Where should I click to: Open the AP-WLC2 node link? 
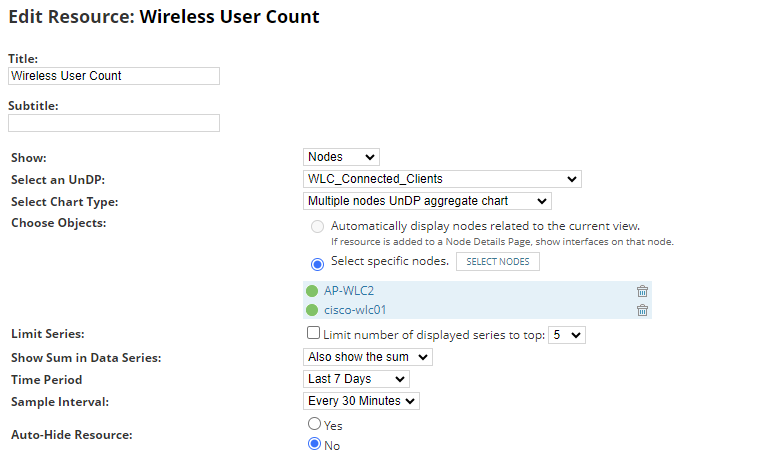(345, 291)
